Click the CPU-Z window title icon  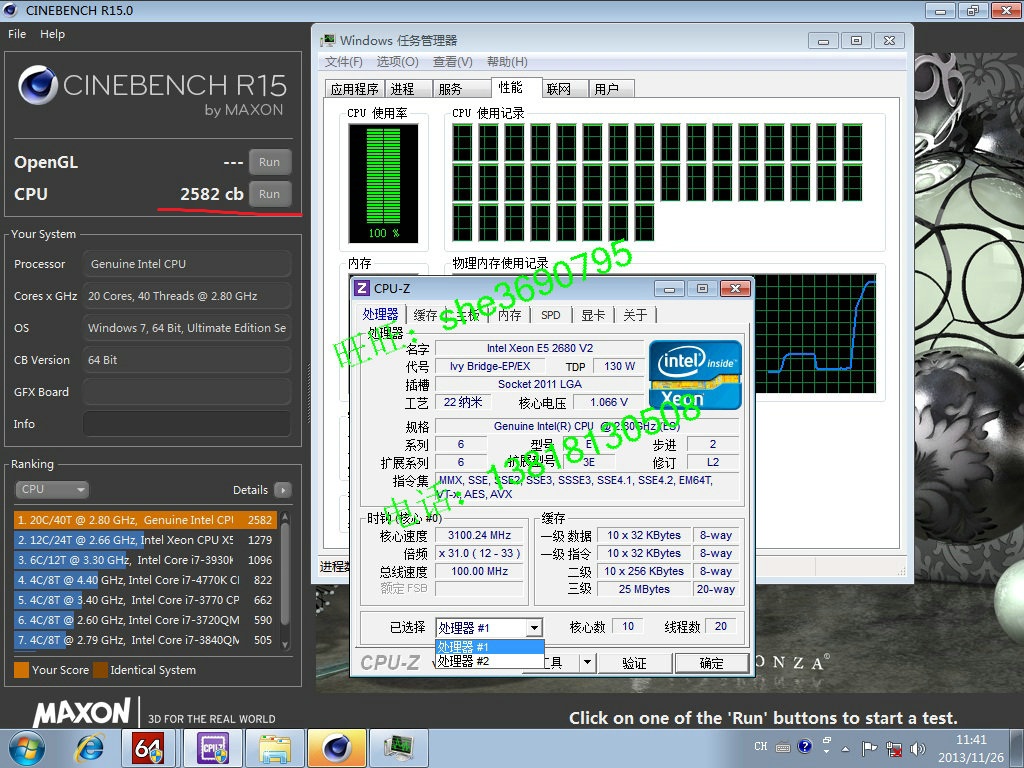pos(361,288)
